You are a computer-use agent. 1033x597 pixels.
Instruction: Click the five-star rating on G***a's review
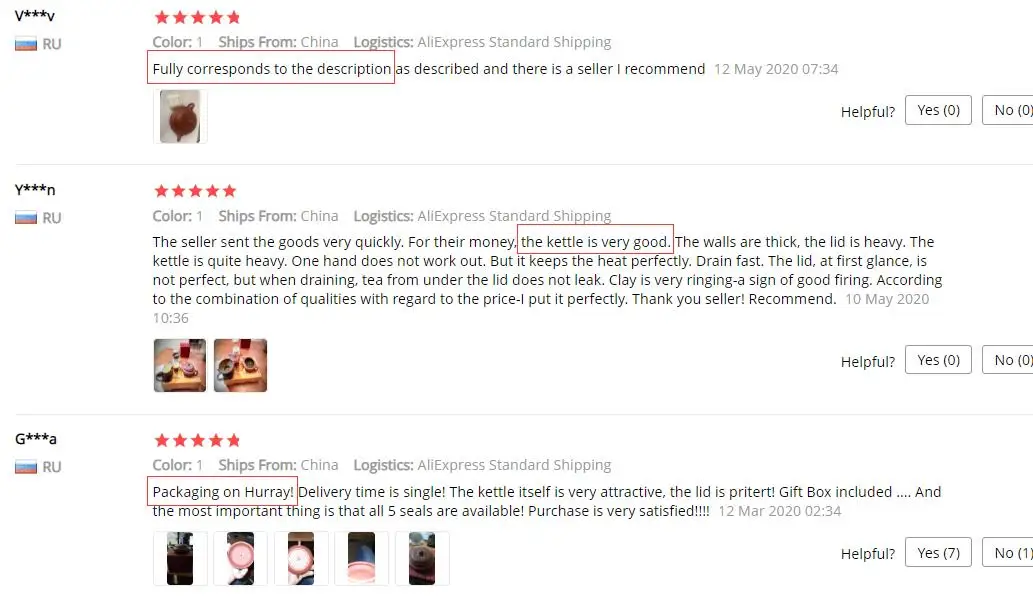click(197, 440)
